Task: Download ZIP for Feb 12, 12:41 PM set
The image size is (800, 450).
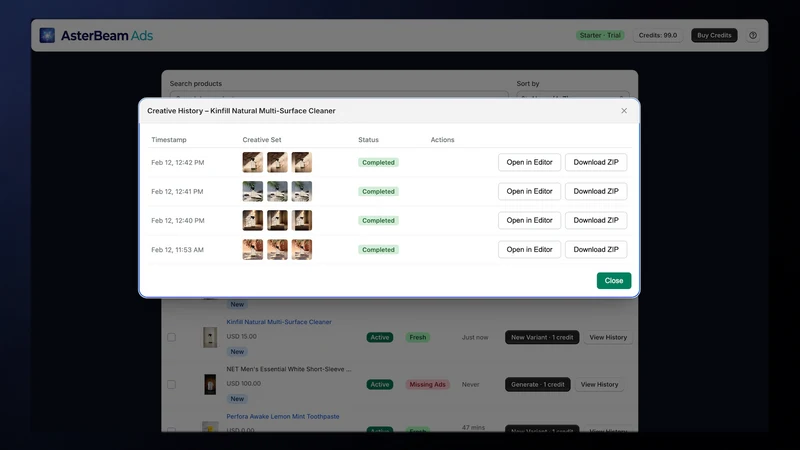Action: point(596,191)
